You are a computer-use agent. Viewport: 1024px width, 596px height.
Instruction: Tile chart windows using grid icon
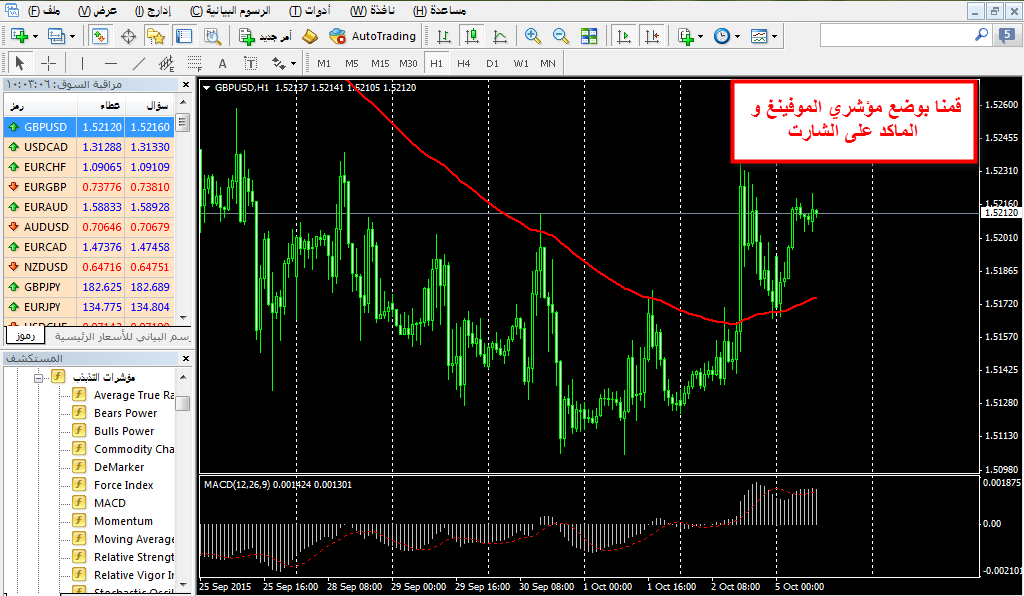589,37
